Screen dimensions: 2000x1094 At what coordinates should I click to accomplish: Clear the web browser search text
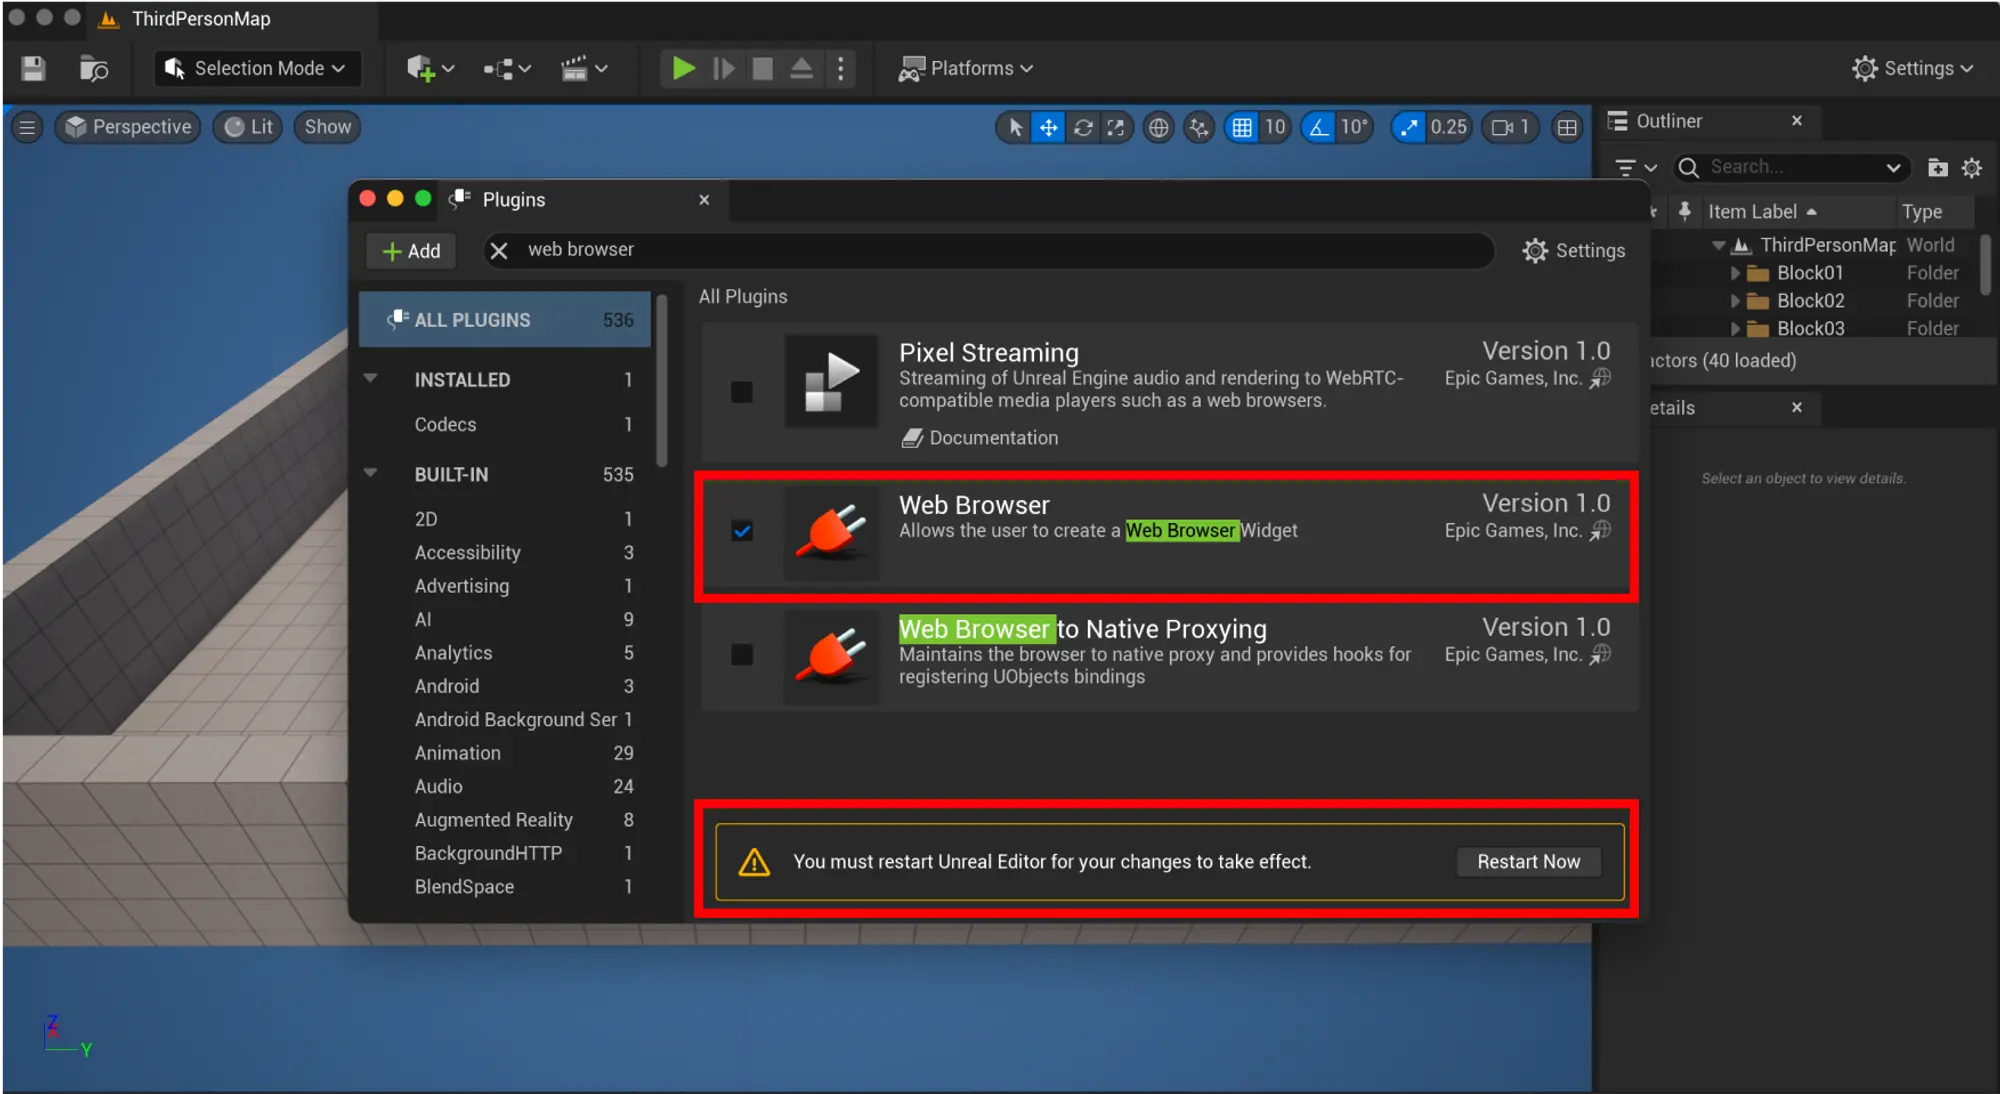tap(499, 250)
